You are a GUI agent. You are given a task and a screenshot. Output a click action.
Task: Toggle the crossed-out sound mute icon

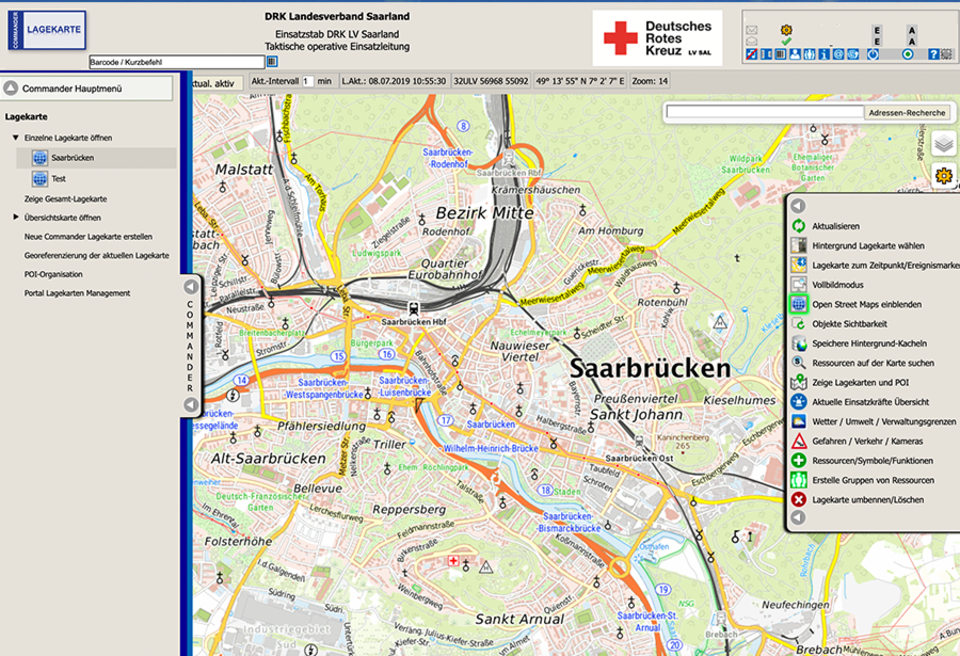tap(750, 54)
